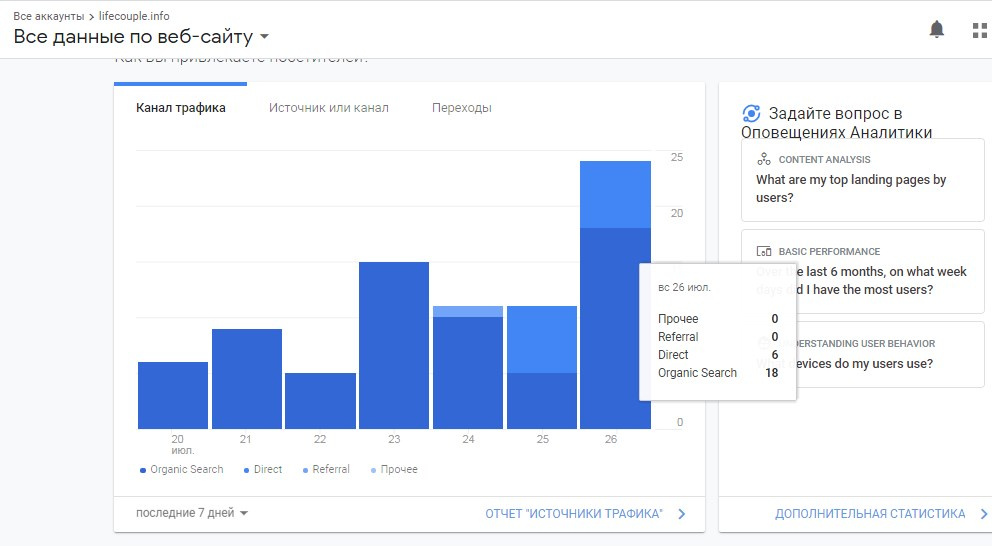Click 'What are my top landing pages' question
The width and height of the screenshot is (992, 546).
(851, 189)
